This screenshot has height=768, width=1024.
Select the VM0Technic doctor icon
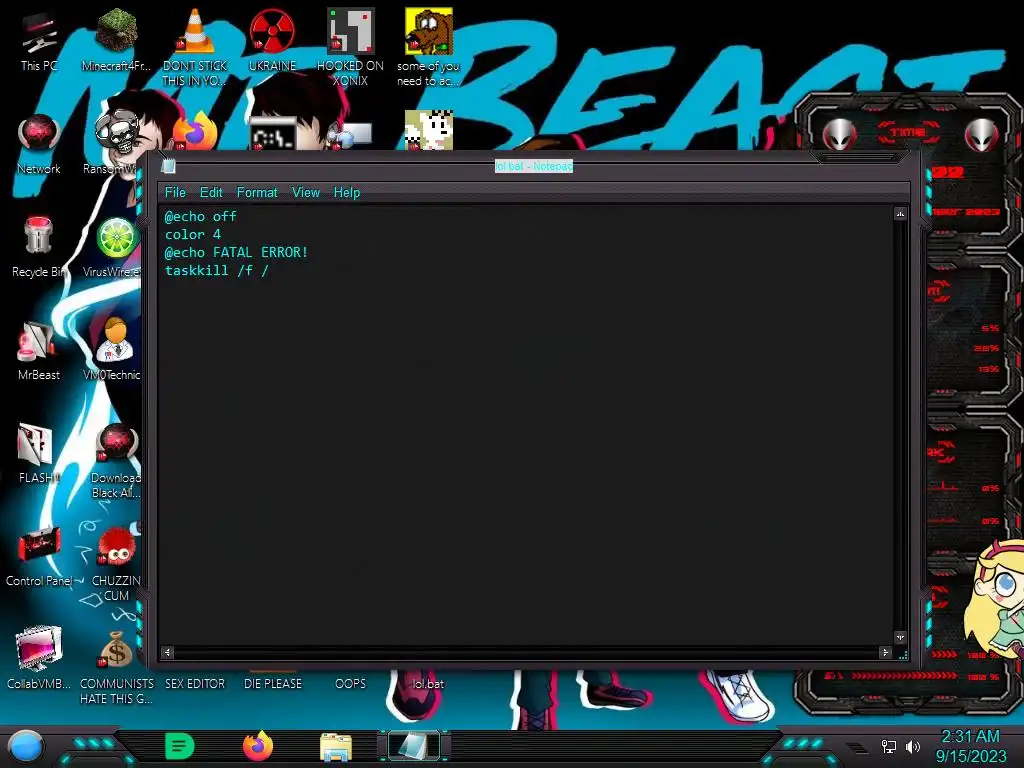pos(115,349)
